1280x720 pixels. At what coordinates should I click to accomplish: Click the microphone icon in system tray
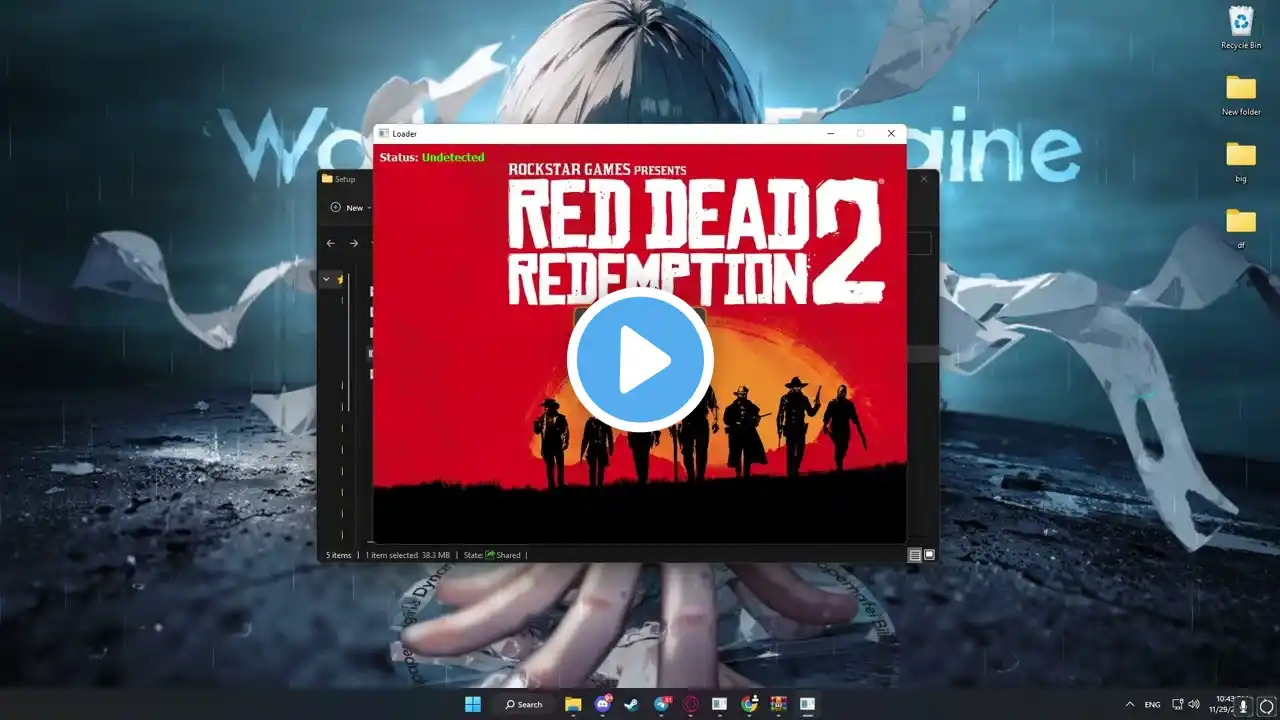[x=1244, y=705]
